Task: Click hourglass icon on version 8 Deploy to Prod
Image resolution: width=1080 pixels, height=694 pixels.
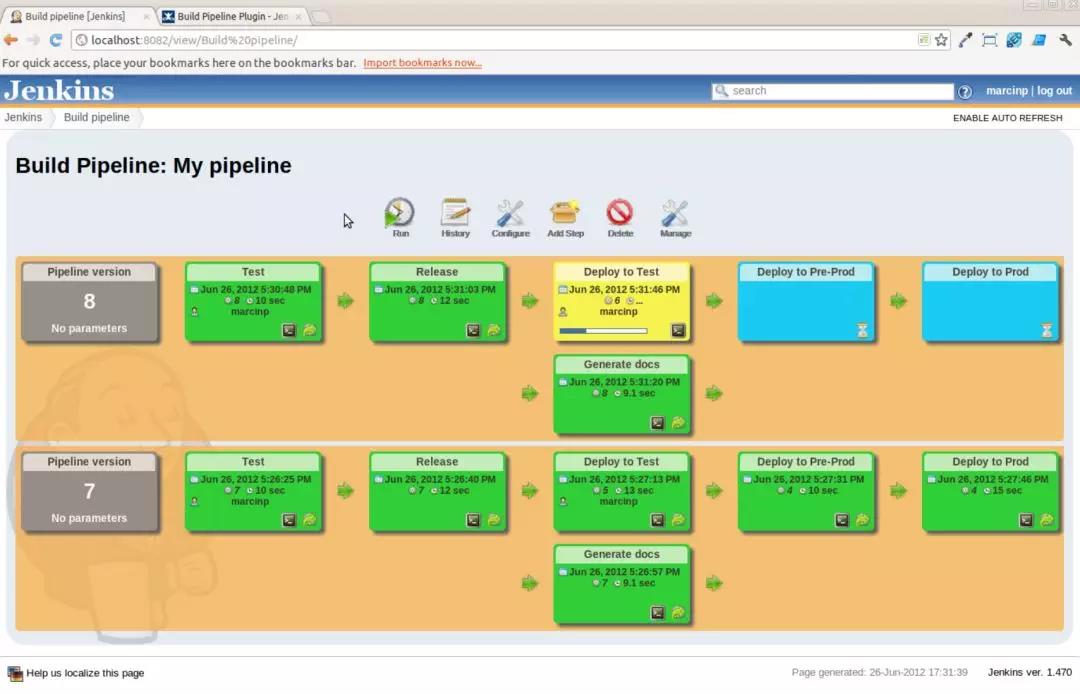Action: pyautogui.click(x=1047, y=330)
